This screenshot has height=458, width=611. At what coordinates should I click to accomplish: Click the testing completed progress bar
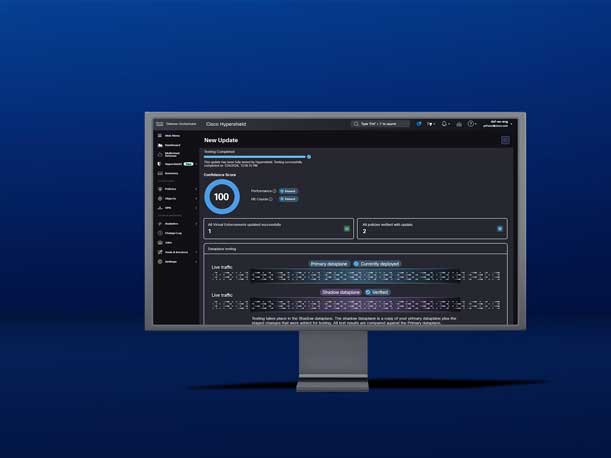(256, 157)
